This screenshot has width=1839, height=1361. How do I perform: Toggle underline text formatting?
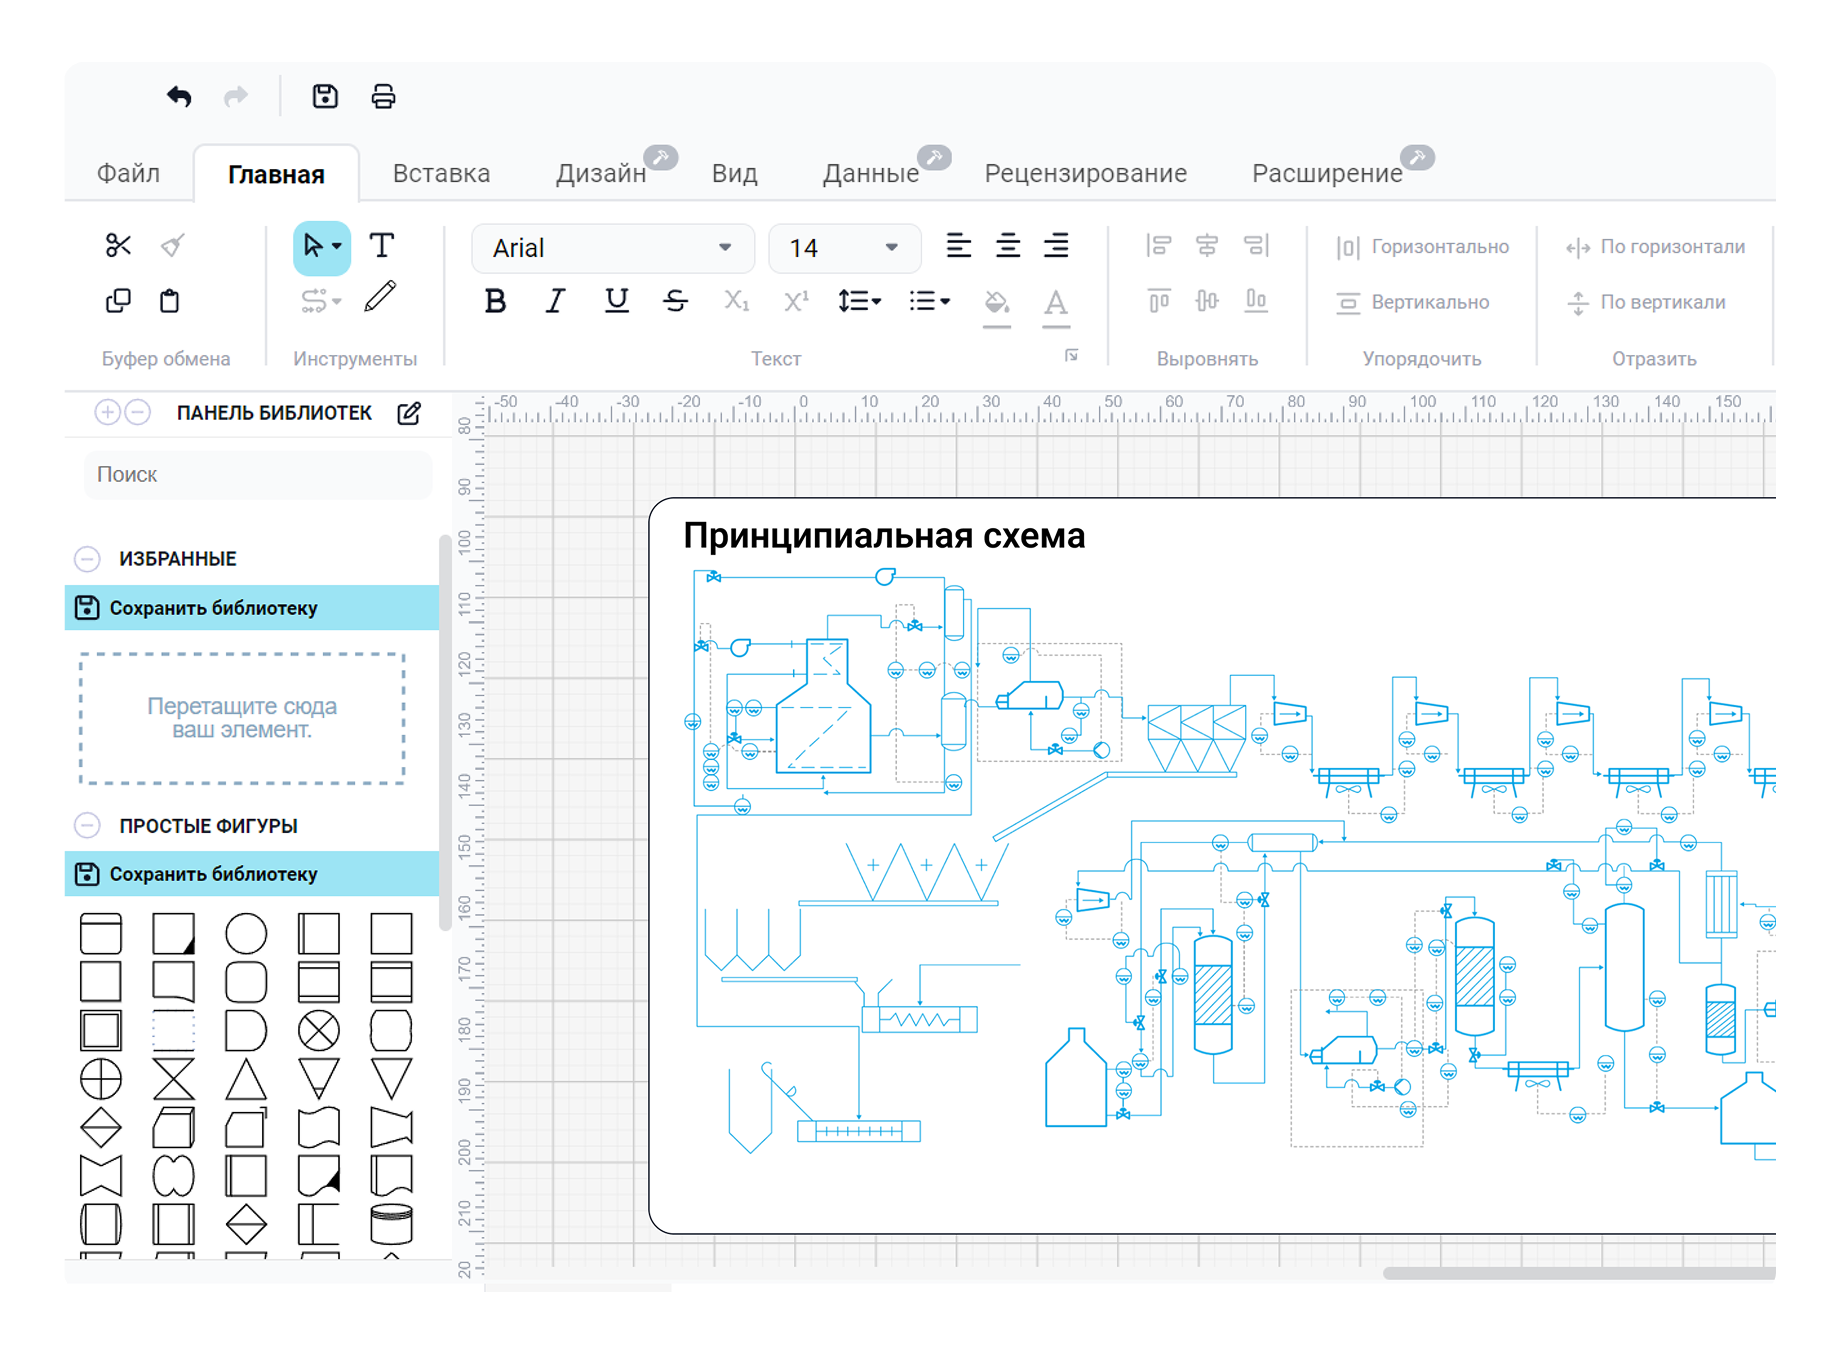616,301
